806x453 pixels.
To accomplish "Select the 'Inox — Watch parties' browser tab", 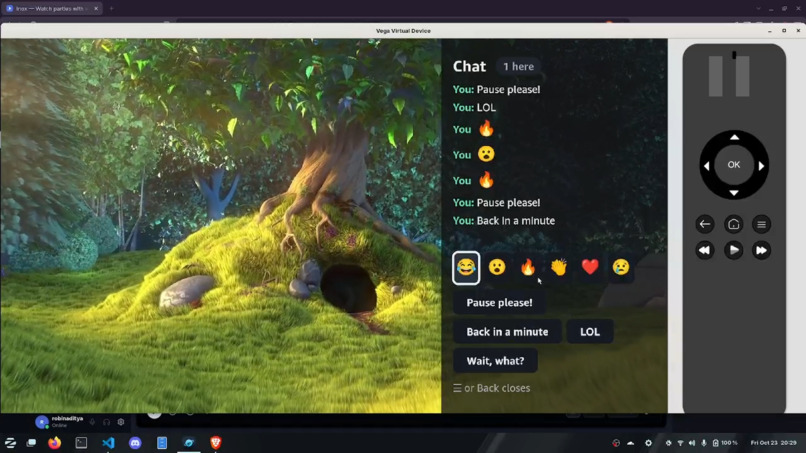I will (x=49, y=8).
